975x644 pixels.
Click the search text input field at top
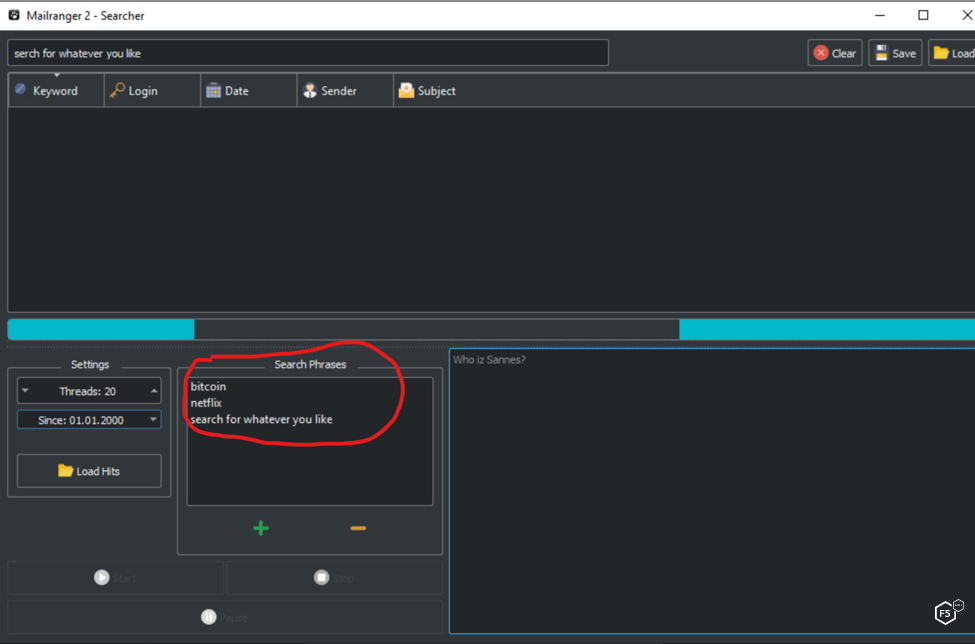[x=307, y=53]
